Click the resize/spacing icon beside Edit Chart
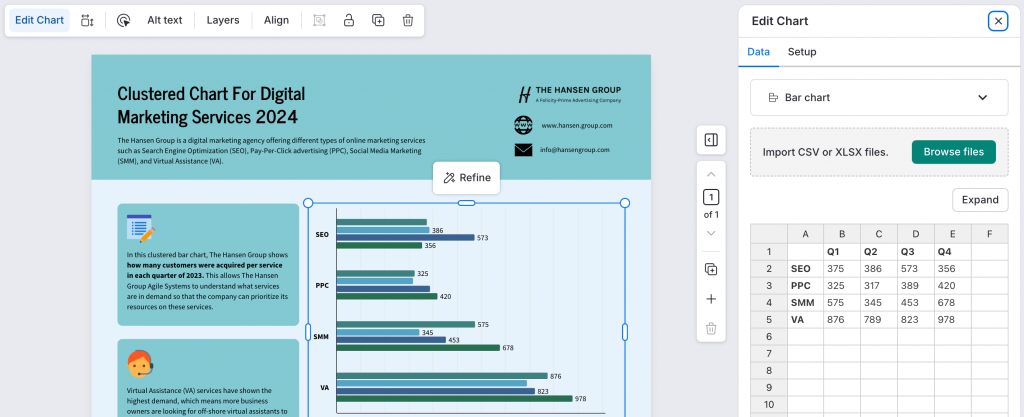Viewport: 1024px width, 417px height. [87, 20]
